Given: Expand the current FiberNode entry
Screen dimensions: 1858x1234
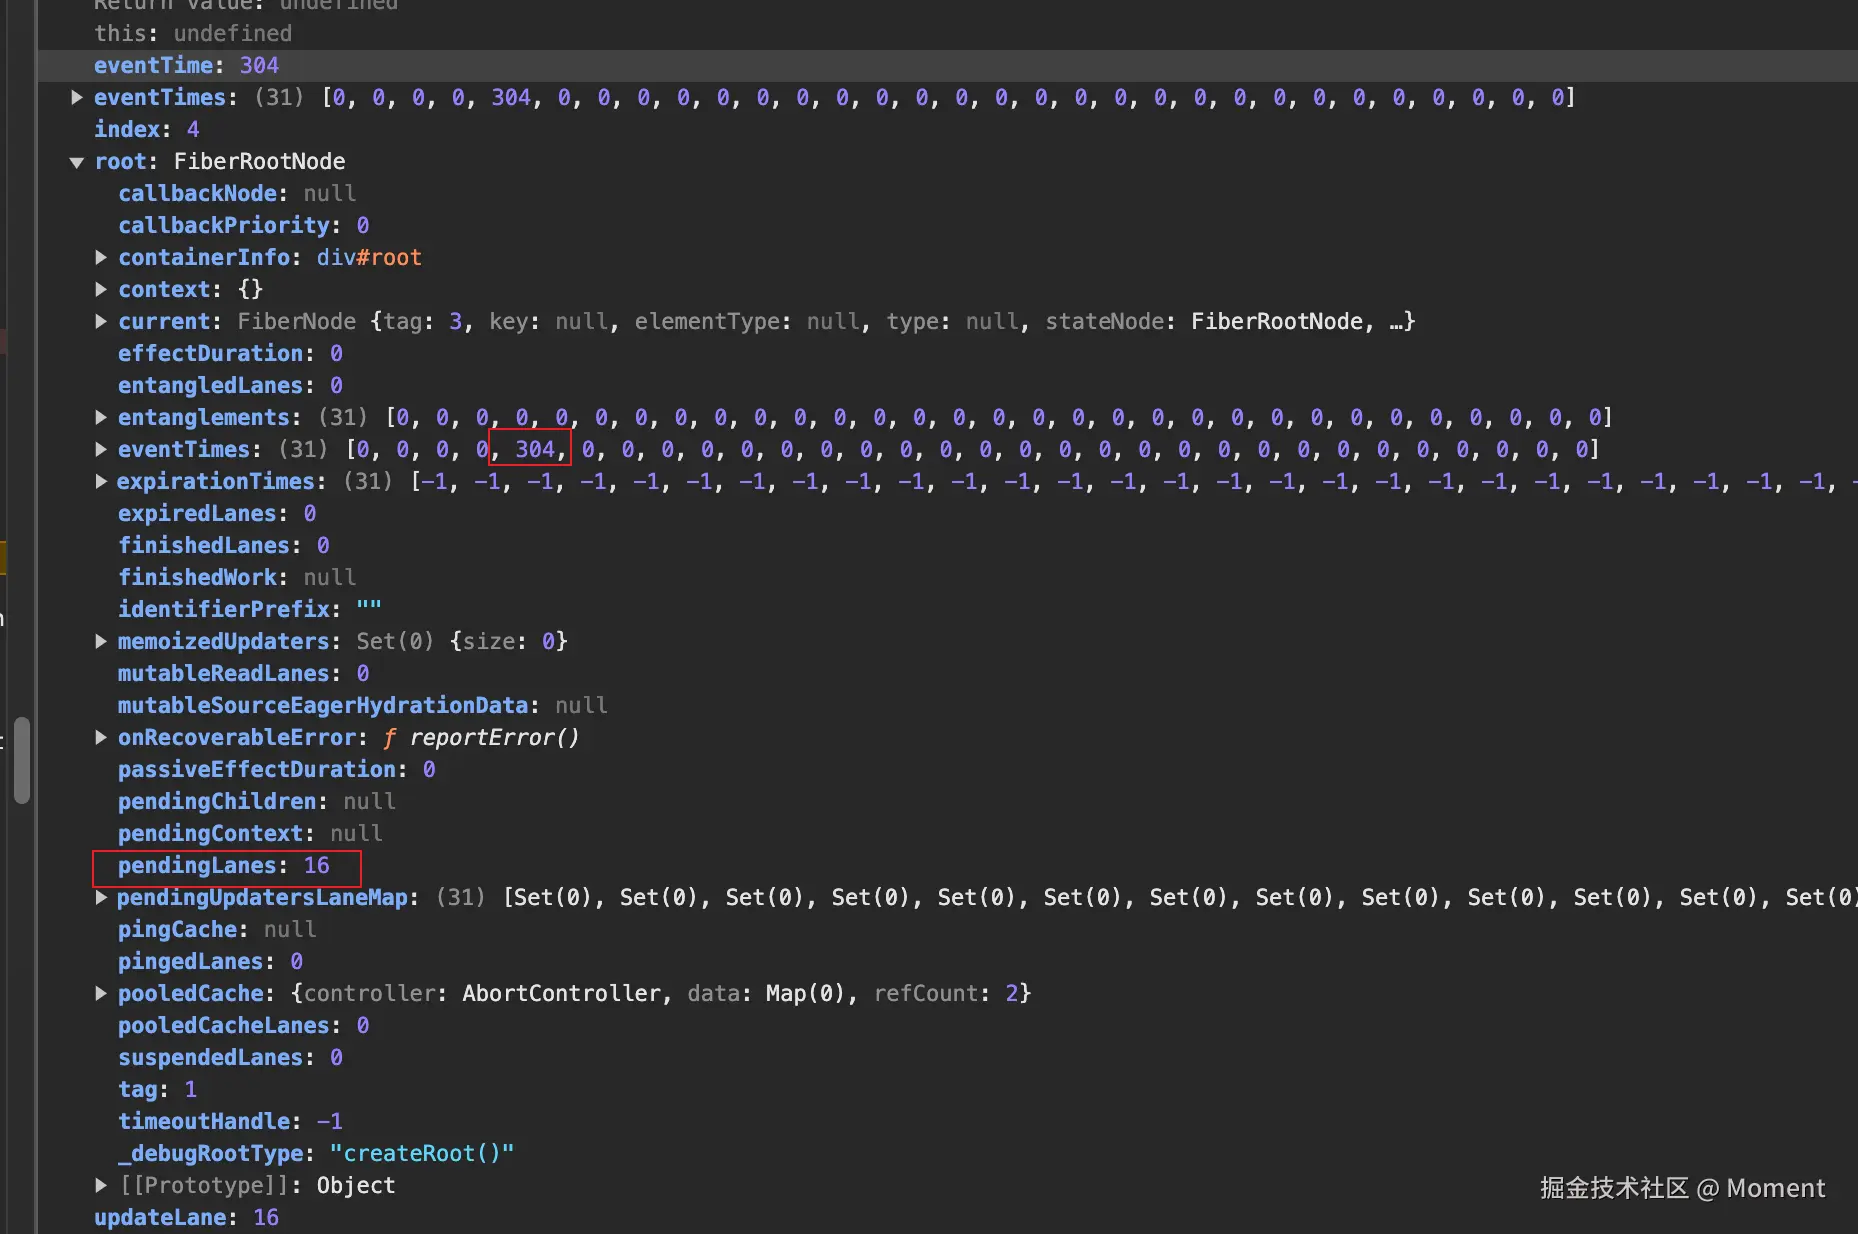Looking at the screenshot, I should [x=101, y=321].
